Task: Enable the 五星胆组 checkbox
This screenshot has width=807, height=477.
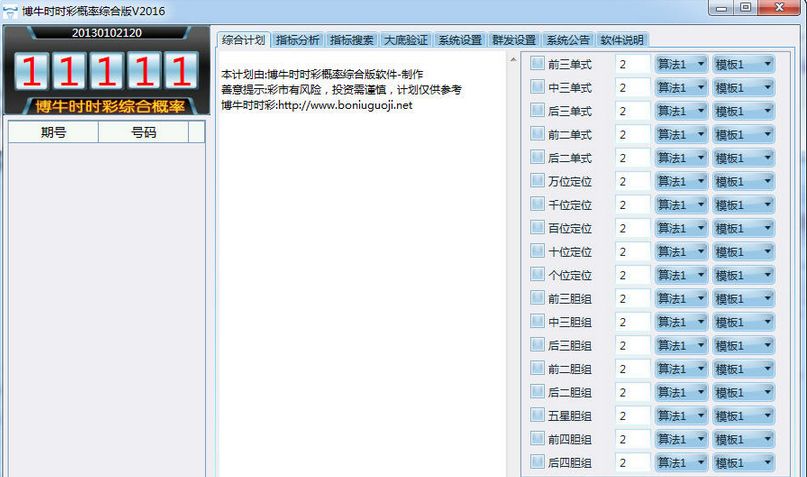Action: [x=537, y=415]
